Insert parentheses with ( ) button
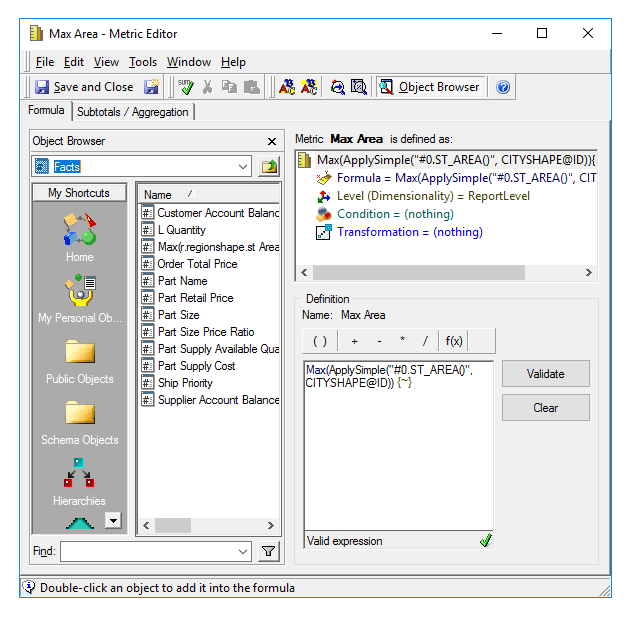631x625 pixels. [x=320, y=341]
